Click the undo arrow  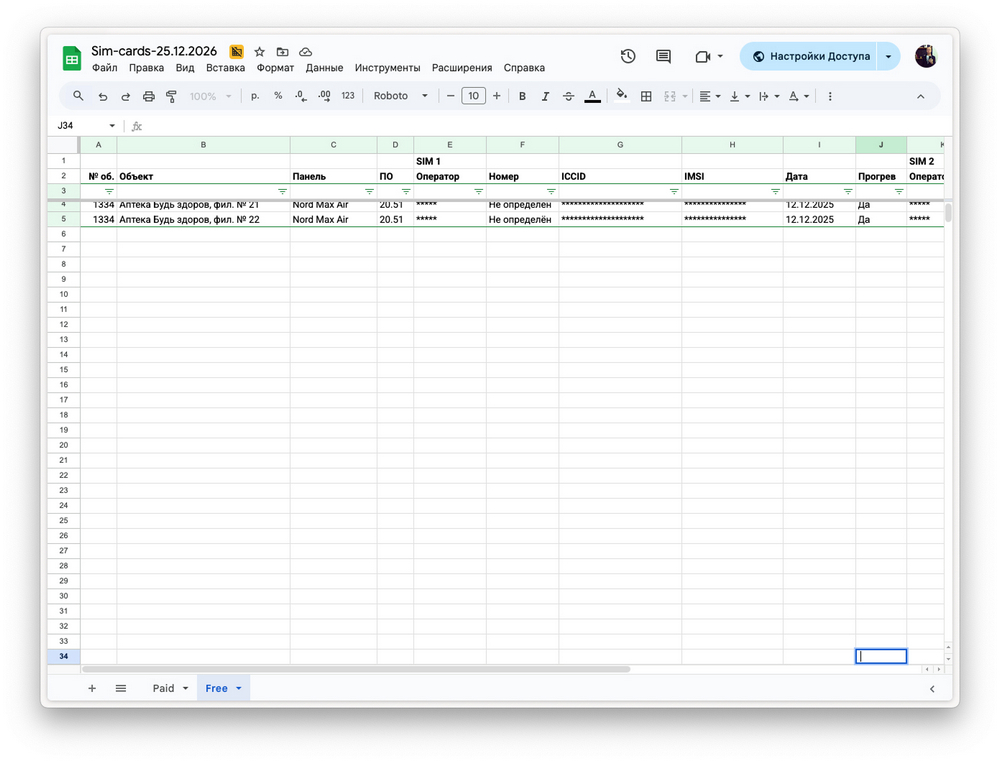(103, 96)
